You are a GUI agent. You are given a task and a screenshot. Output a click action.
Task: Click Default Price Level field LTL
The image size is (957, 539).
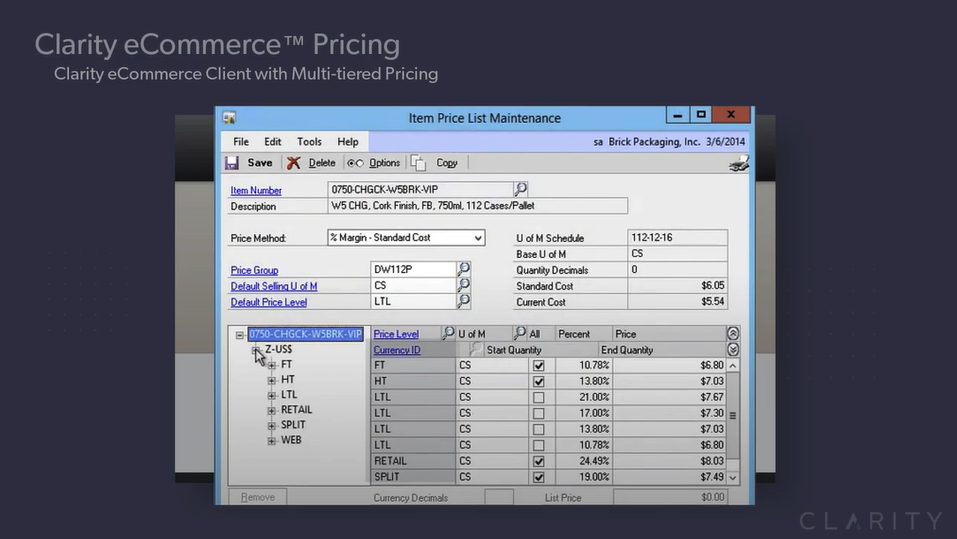413,302
